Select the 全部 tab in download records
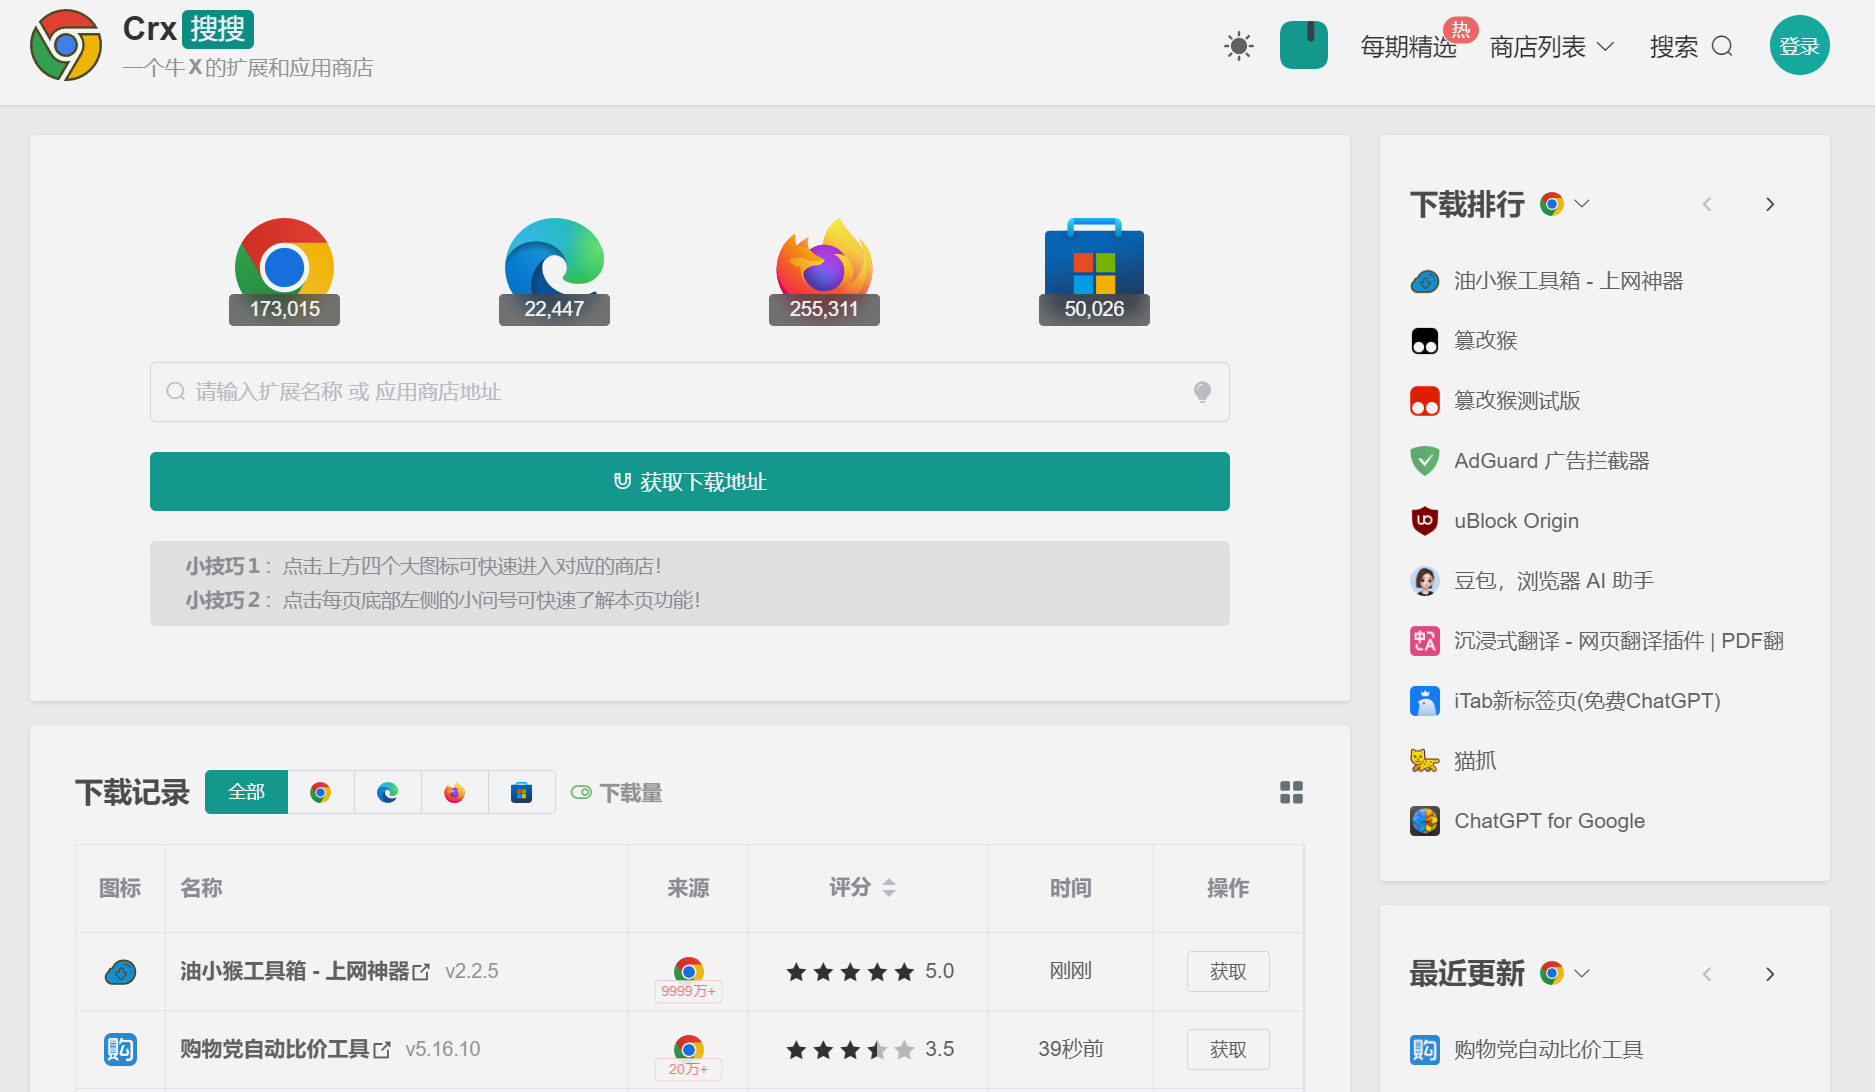Image resolution: width=1875 pixels, height=1092 pixels. 246,792
